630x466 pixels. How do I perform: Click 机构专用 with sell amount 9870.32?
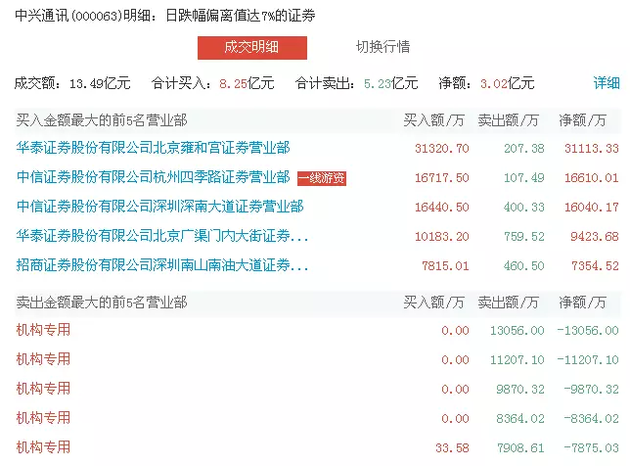[44, 388]
